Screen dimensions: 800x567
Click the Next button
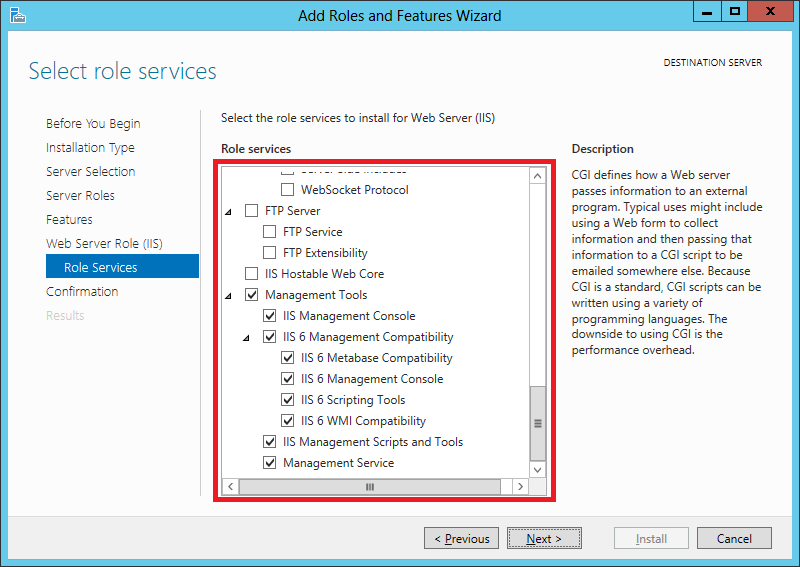[544, 538]
